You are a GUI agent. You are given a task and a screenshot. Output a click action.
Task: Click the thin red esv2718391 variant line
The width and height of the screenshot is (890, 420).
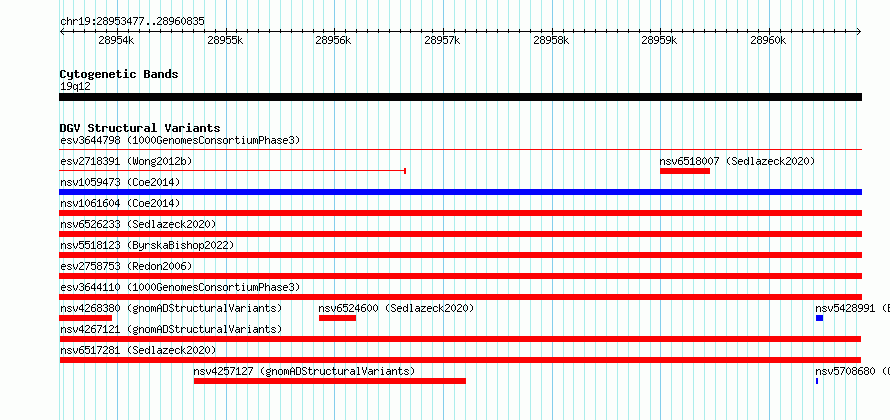pyautogui.click(x=233, y=171)
